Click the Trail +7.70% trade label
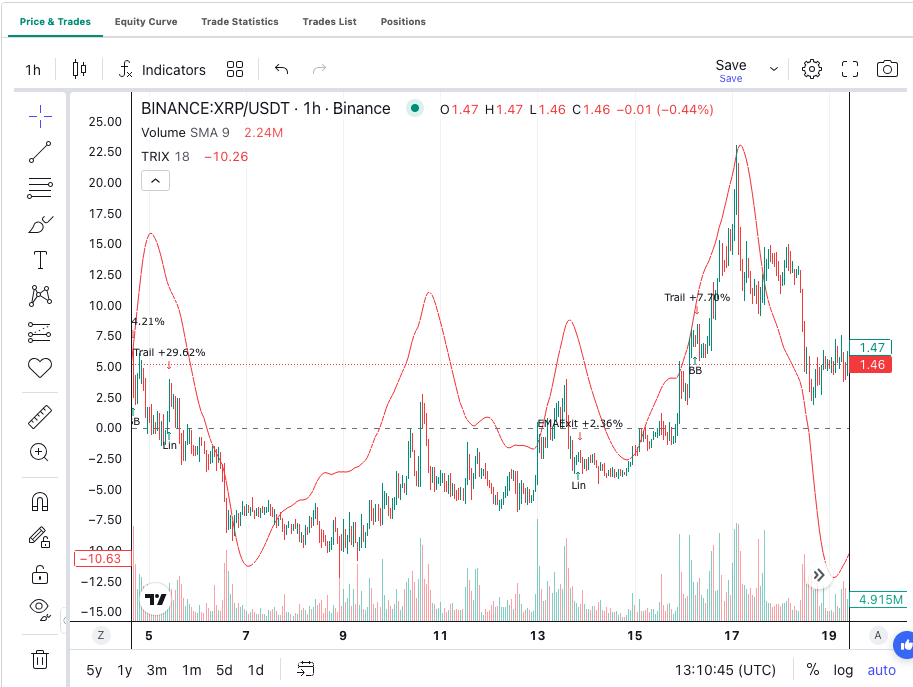Image resolution: width=913 pixels, height=687 pixels. click(x=697, y=298)
